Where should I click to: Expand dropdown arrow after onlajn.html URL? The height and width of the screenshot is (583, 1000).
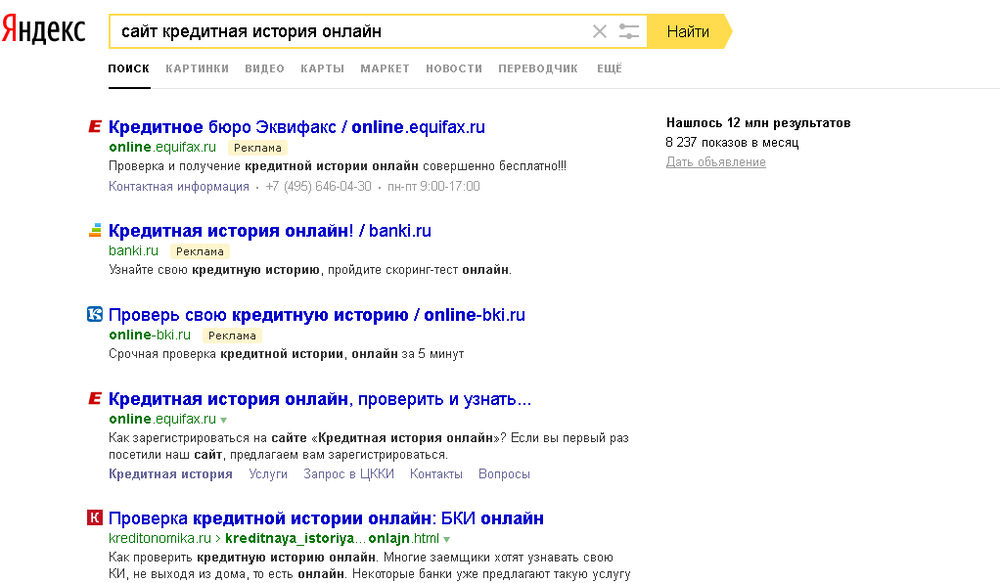(x=446, y=539)
